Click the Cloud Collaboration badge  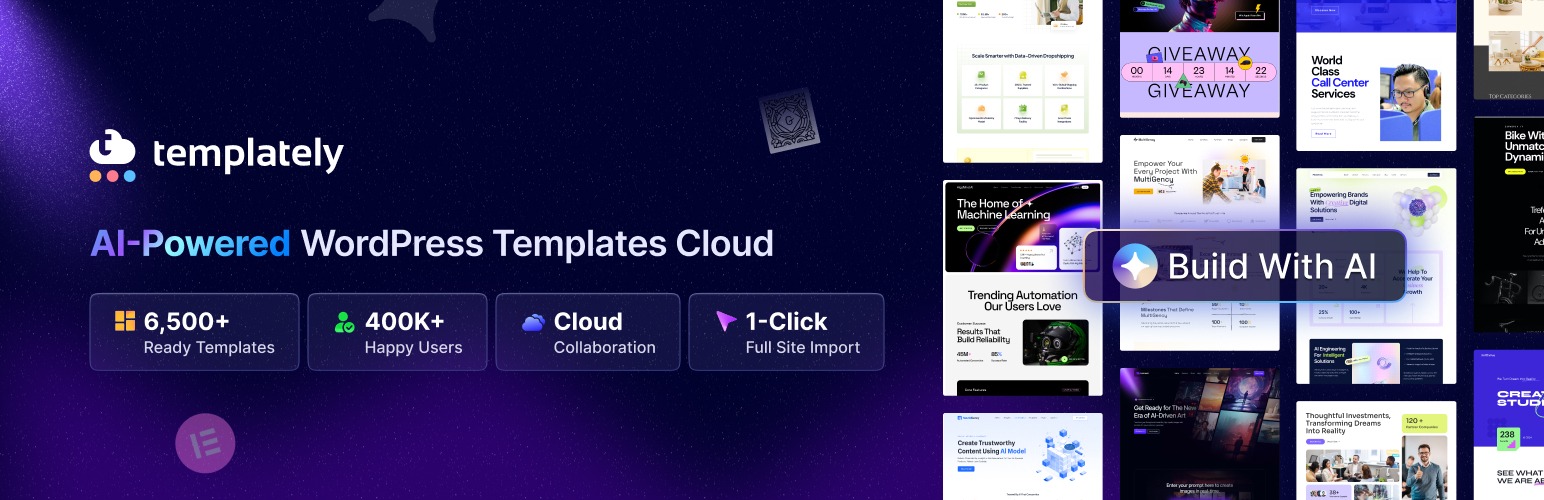[588, 332]
